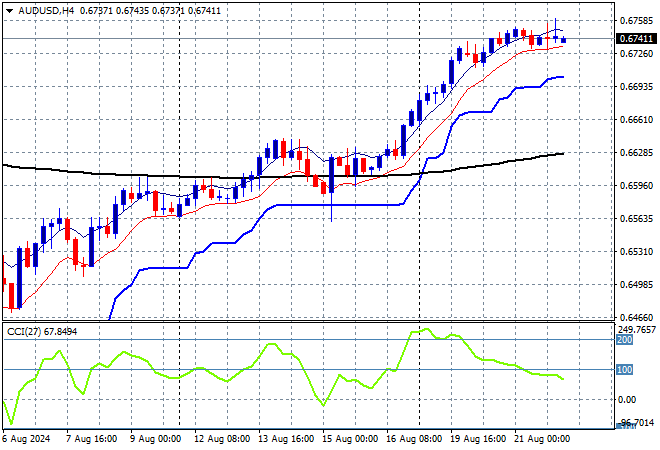Click the CCI 200 level marker

tap(625, 340)
